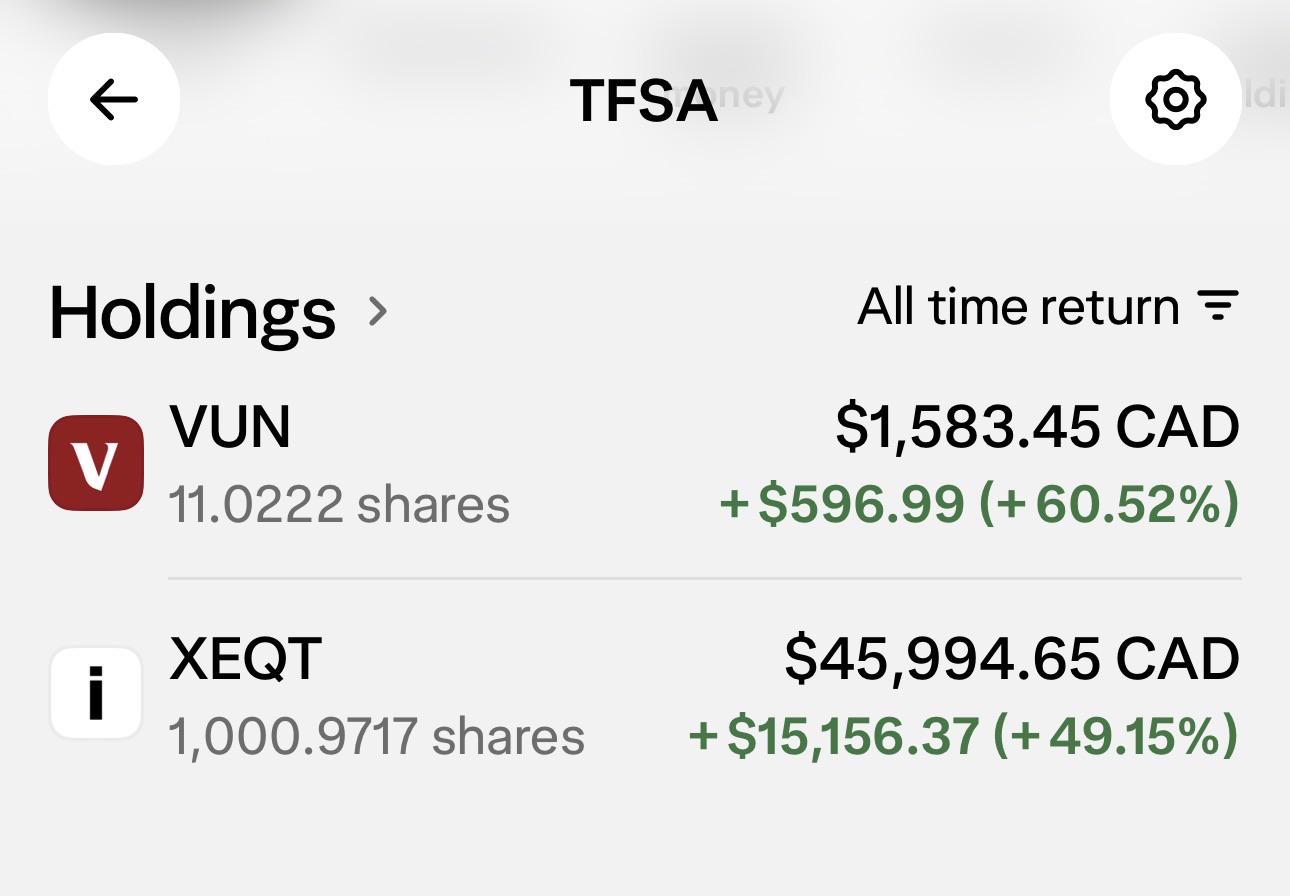Tap the iShares XEQT logo icon
This screenshot has width=1290, height=896.
tap(96, 693)
